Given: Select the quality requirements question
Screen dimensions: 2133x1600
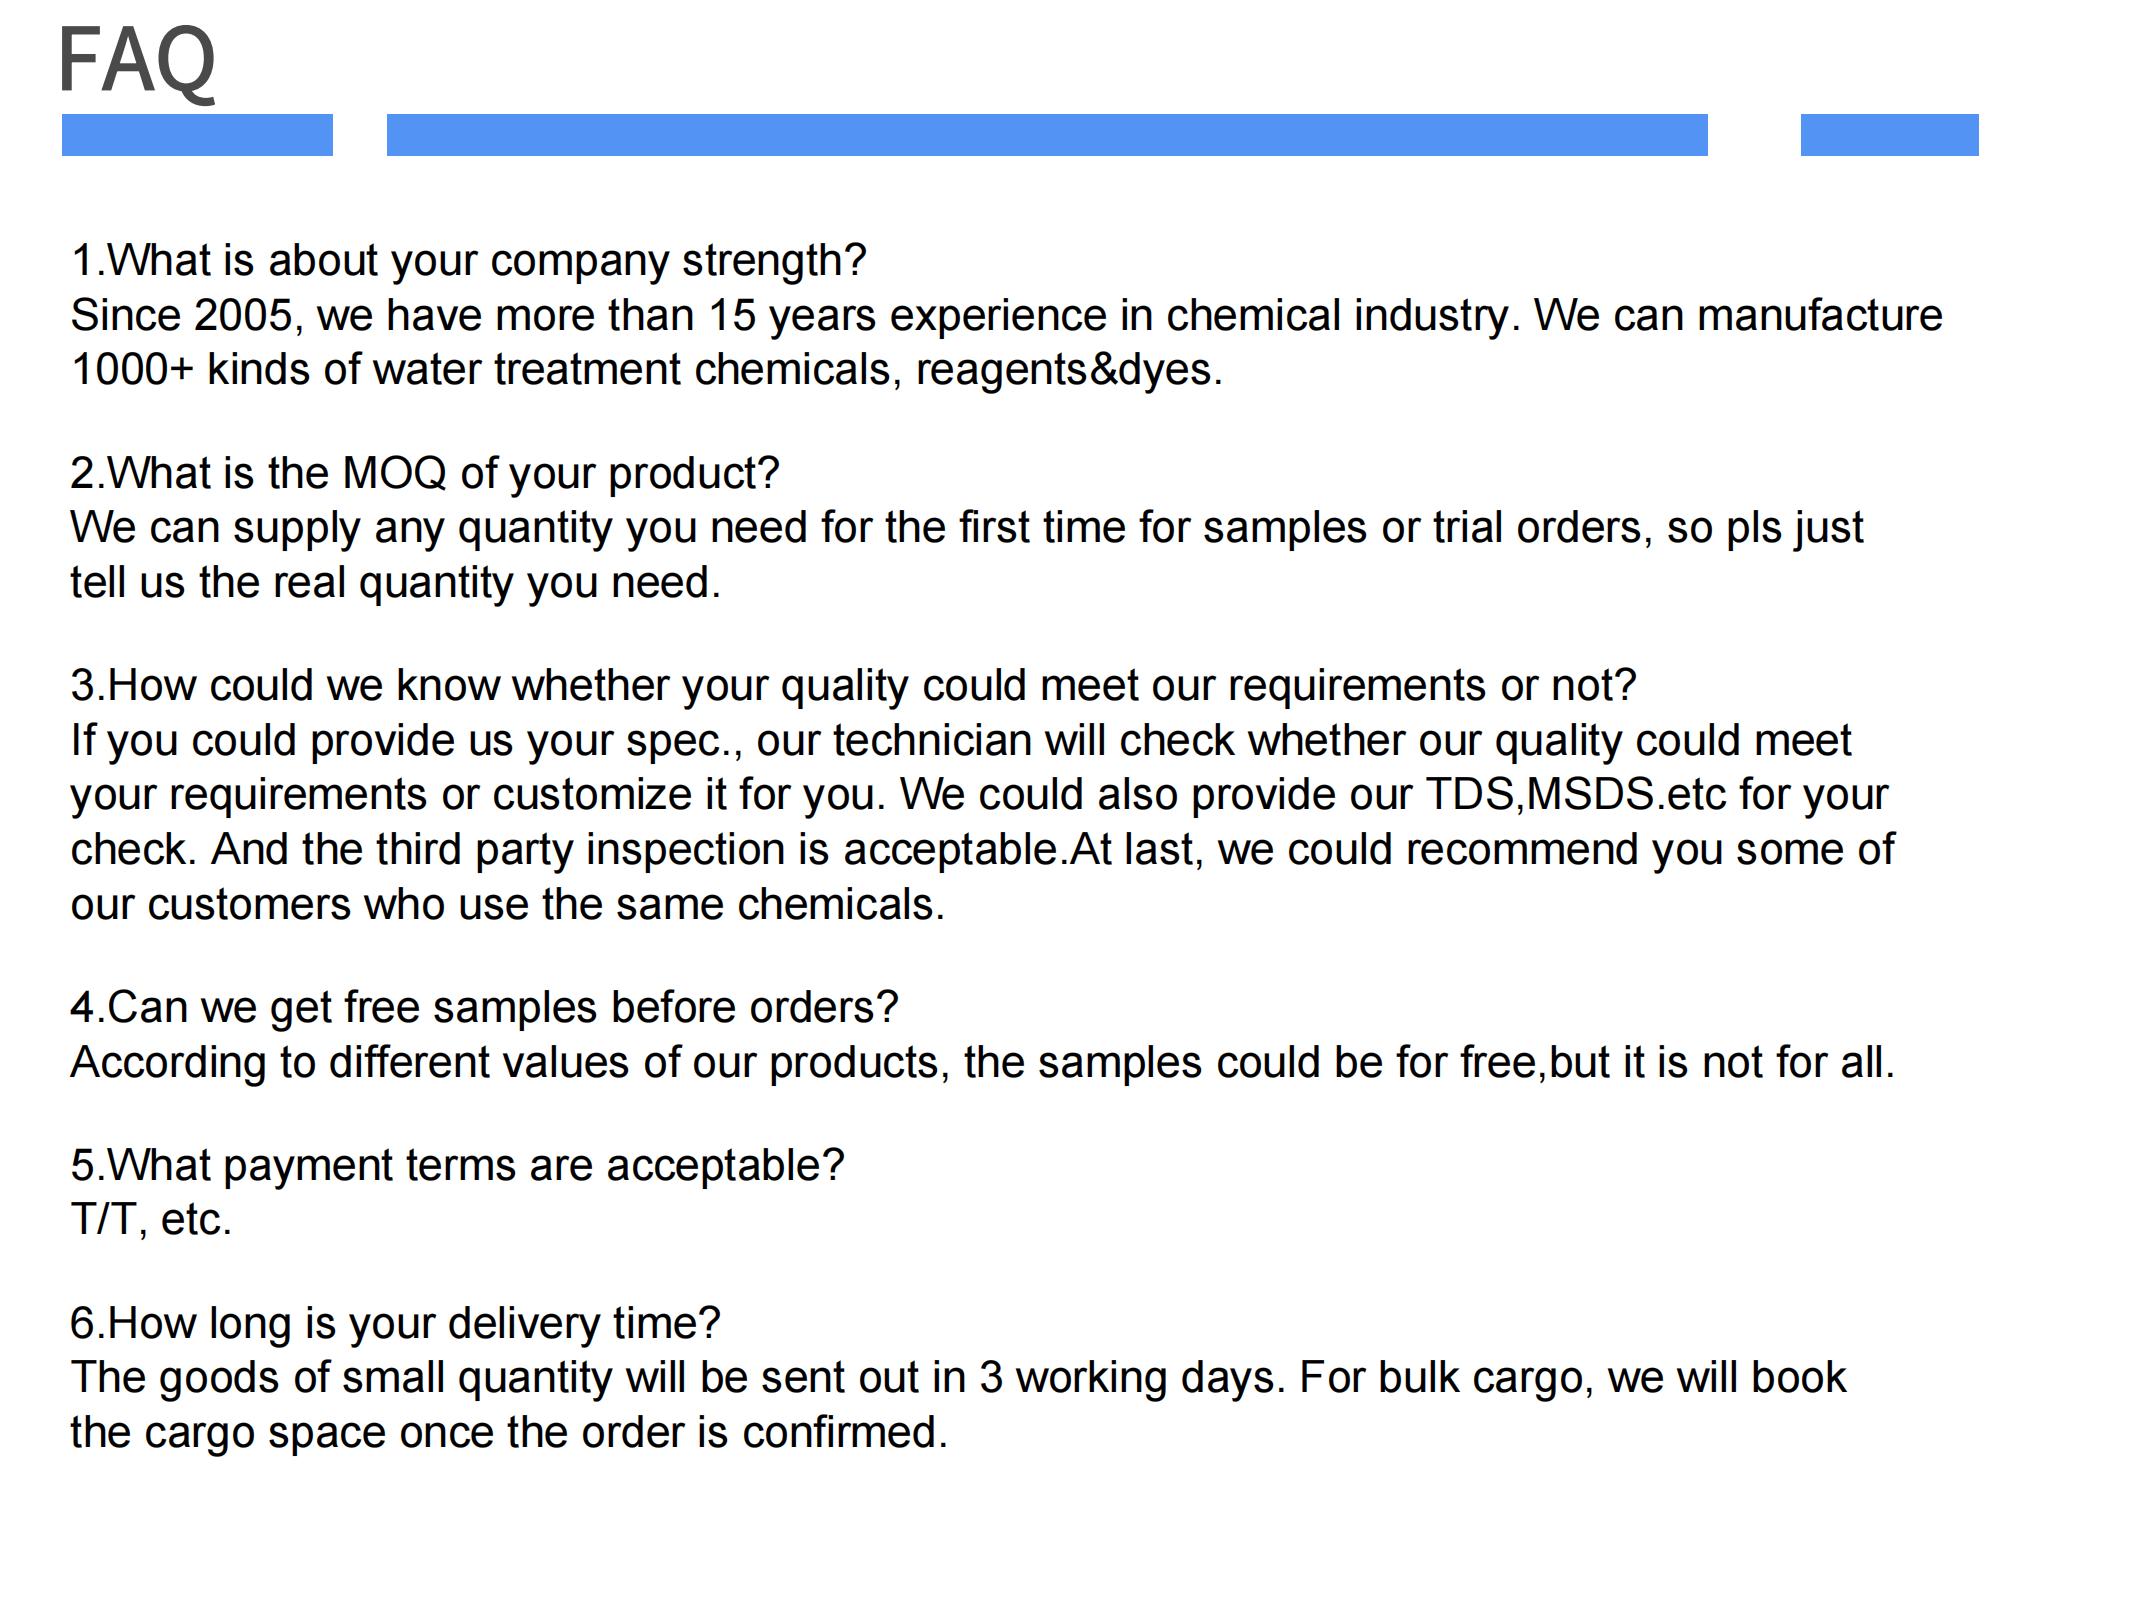Looking at the screenshot, I should (852, 686).
